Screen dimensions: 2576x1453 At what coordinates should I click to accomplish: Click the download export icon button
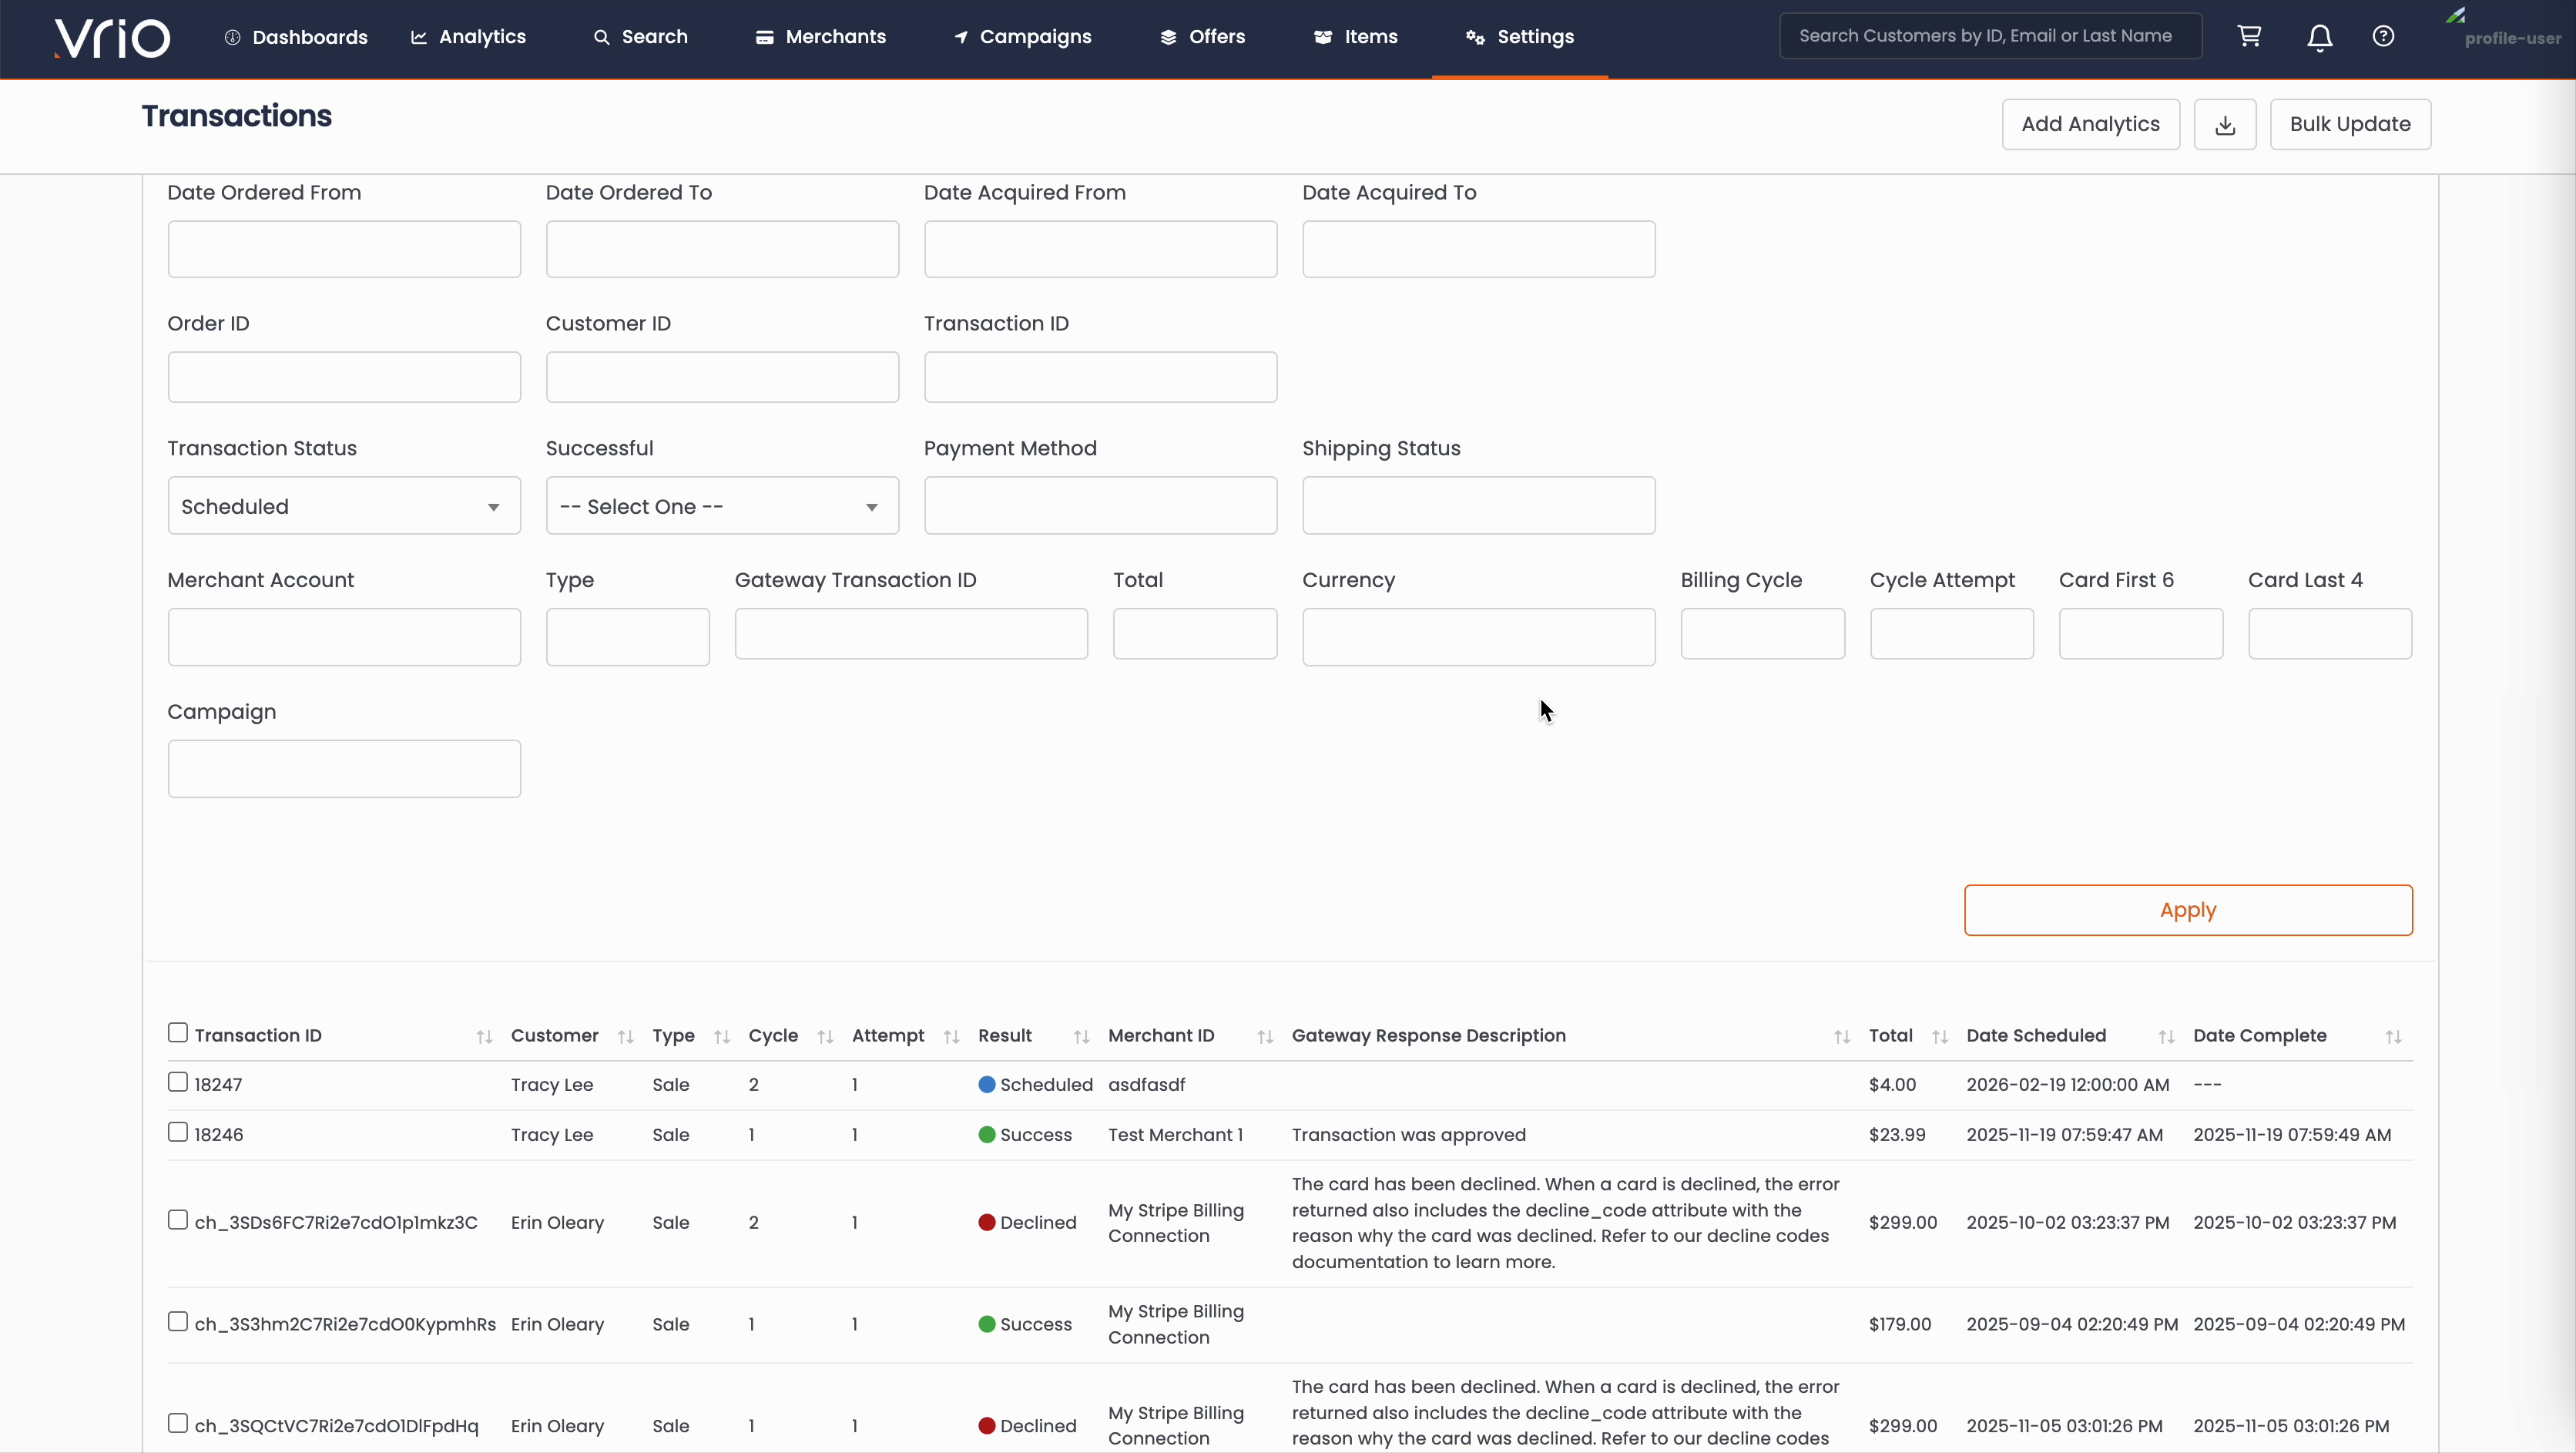click(2225, 124)
